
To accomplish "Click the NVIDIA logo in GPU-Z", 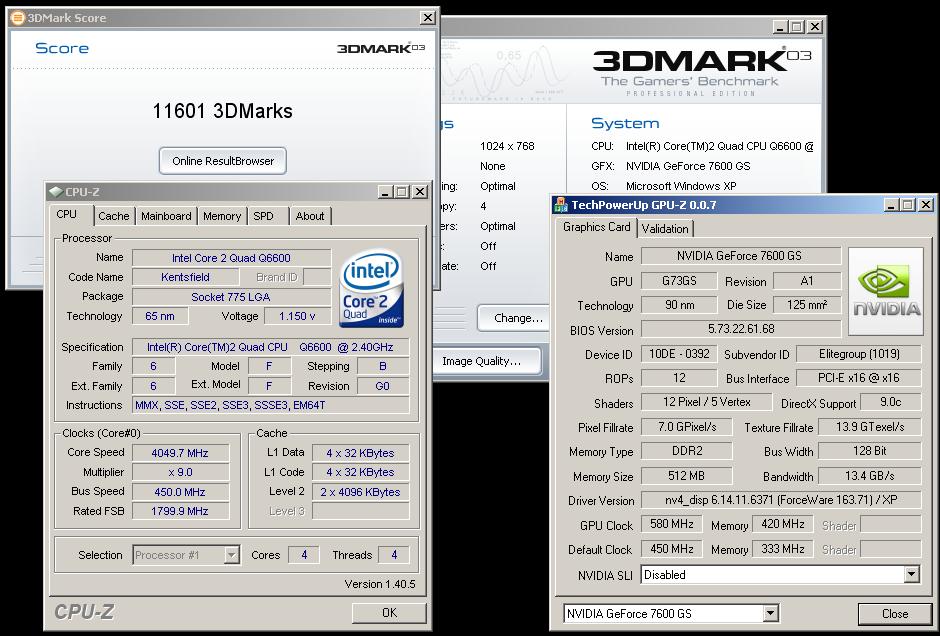I will (886, 291).
